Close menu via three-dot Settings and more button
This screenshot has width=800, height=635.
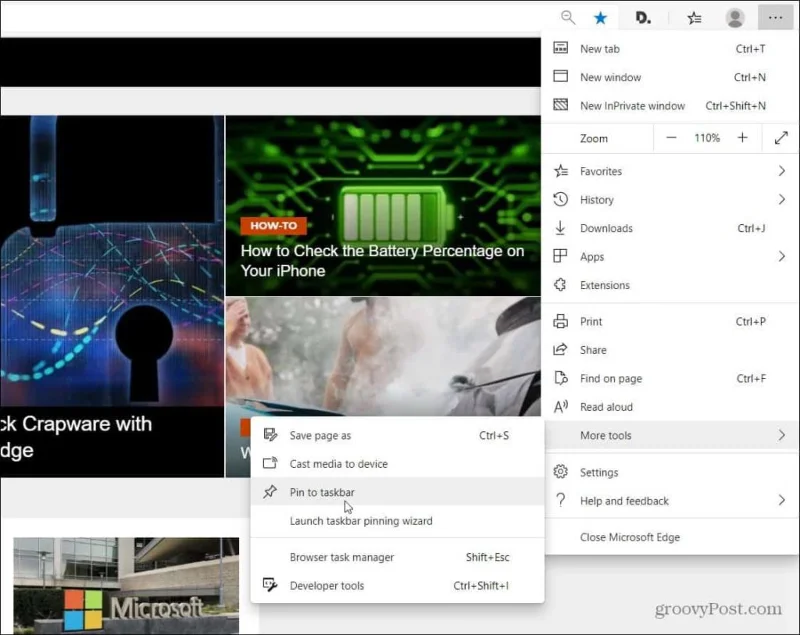point(775,18)
